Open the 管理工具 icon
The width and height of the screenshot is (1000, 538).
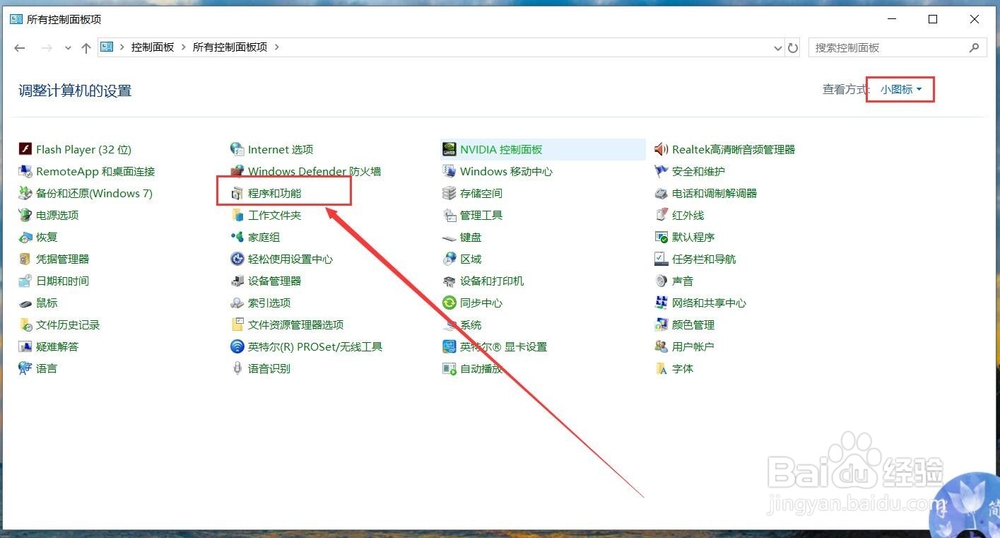point(449,215)
